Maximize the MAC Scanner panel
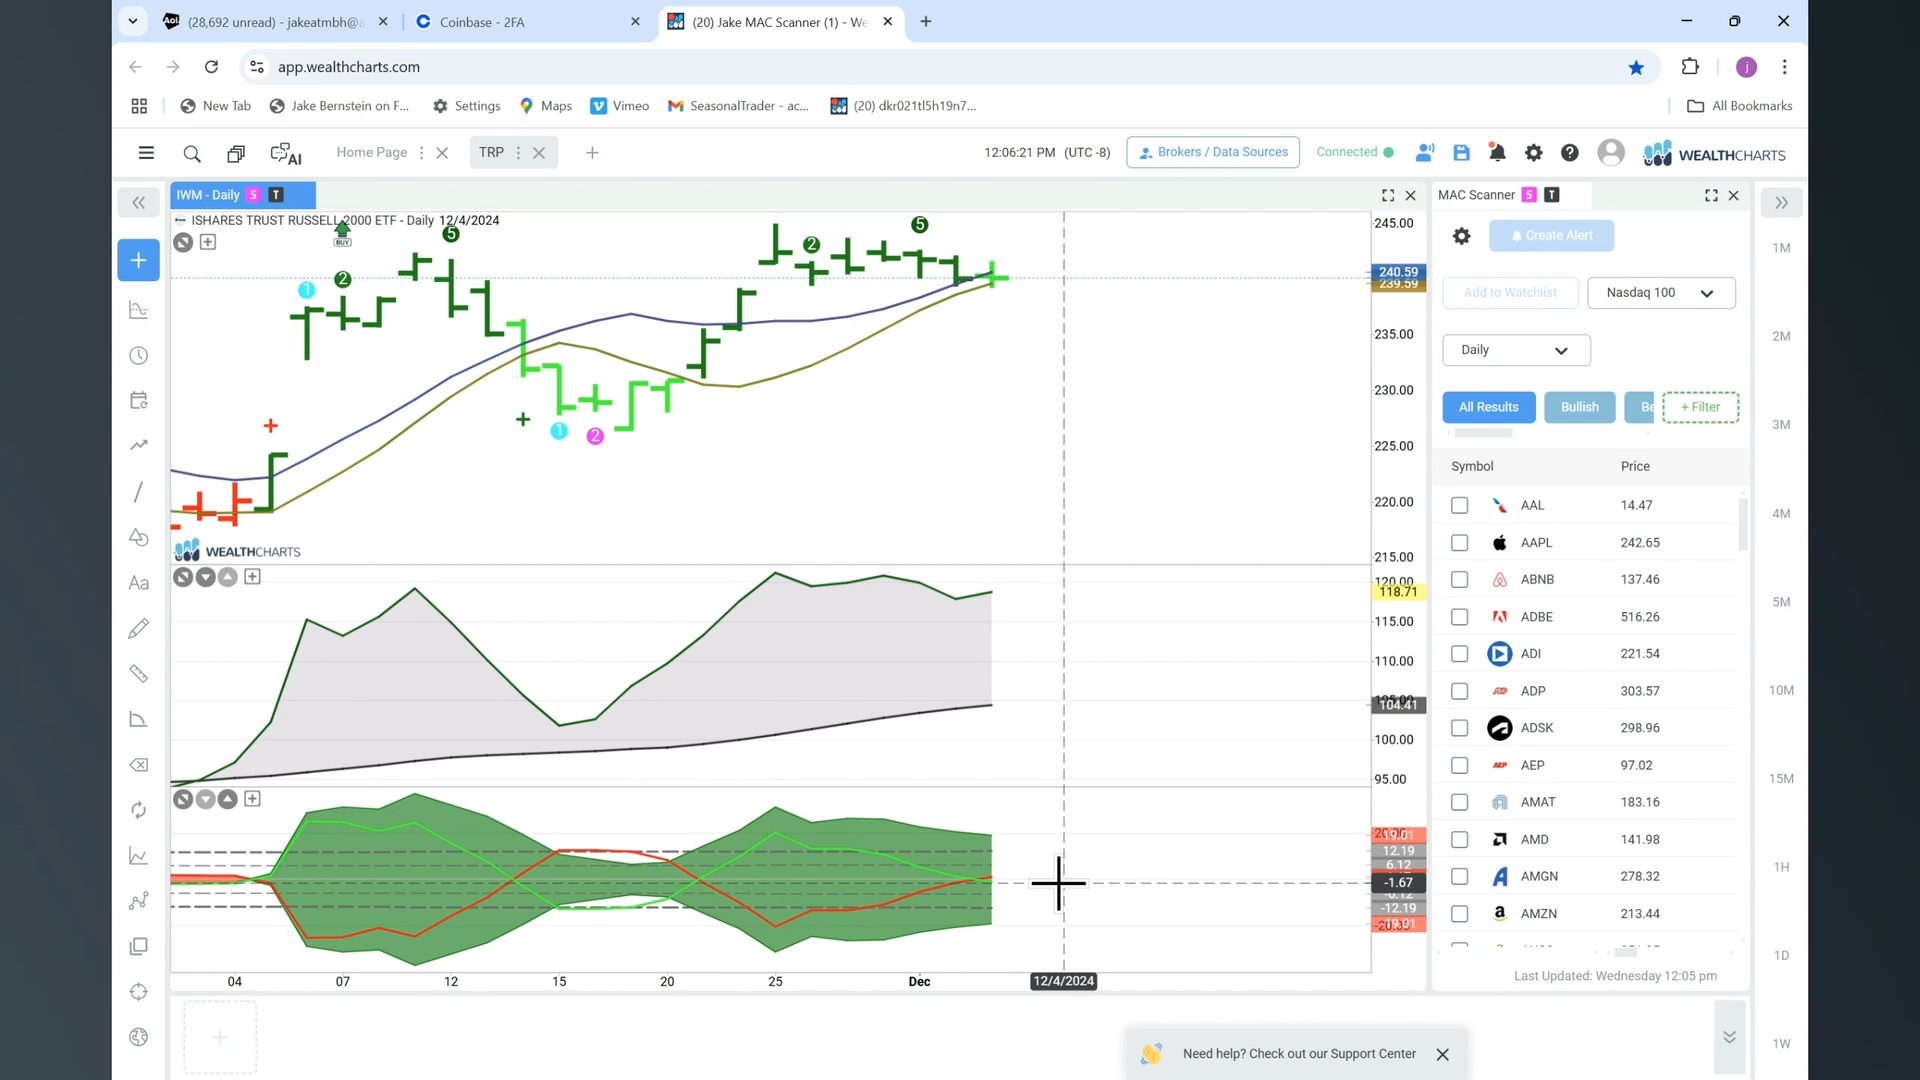 pos(1711,195)
